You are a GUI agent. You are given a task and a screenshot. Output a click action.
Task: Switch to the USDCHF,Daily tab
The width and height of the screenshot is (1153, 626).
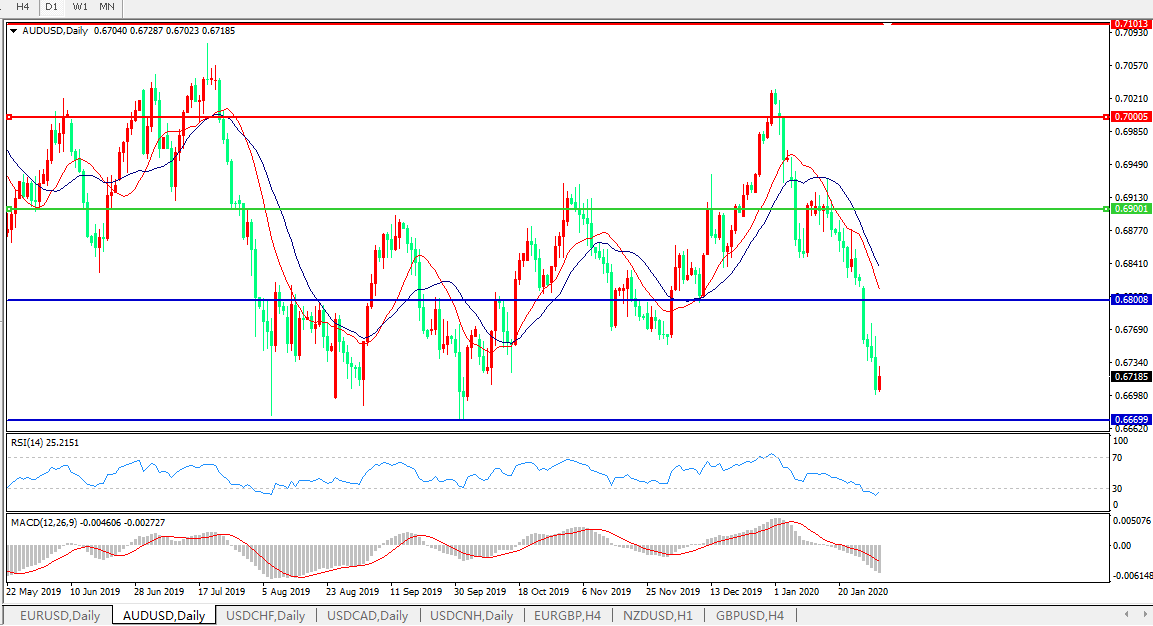point(266,616)
